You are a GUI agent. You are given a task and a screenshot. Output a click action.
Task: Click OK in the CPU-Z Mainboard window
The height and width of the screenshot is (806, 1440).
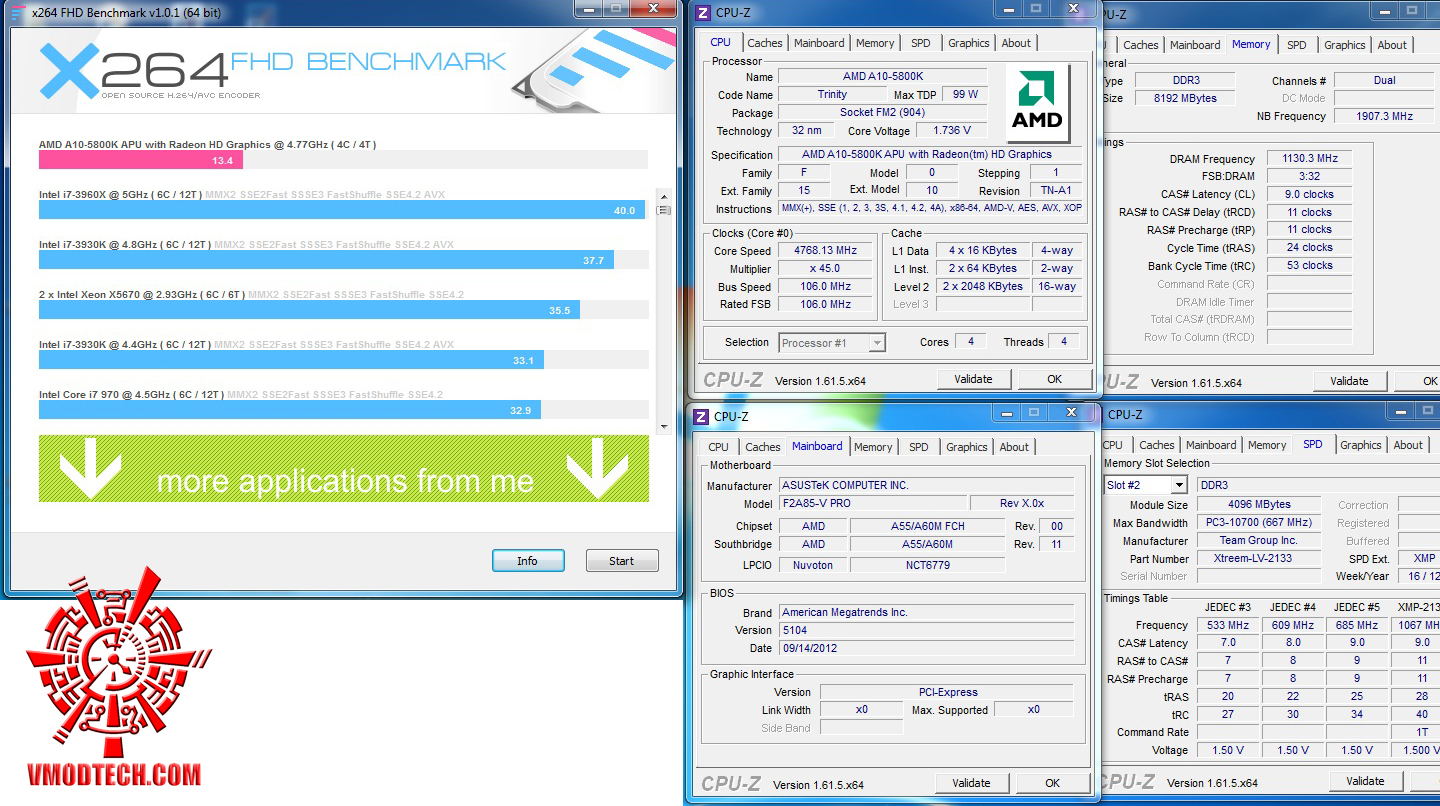(1052, 783)
